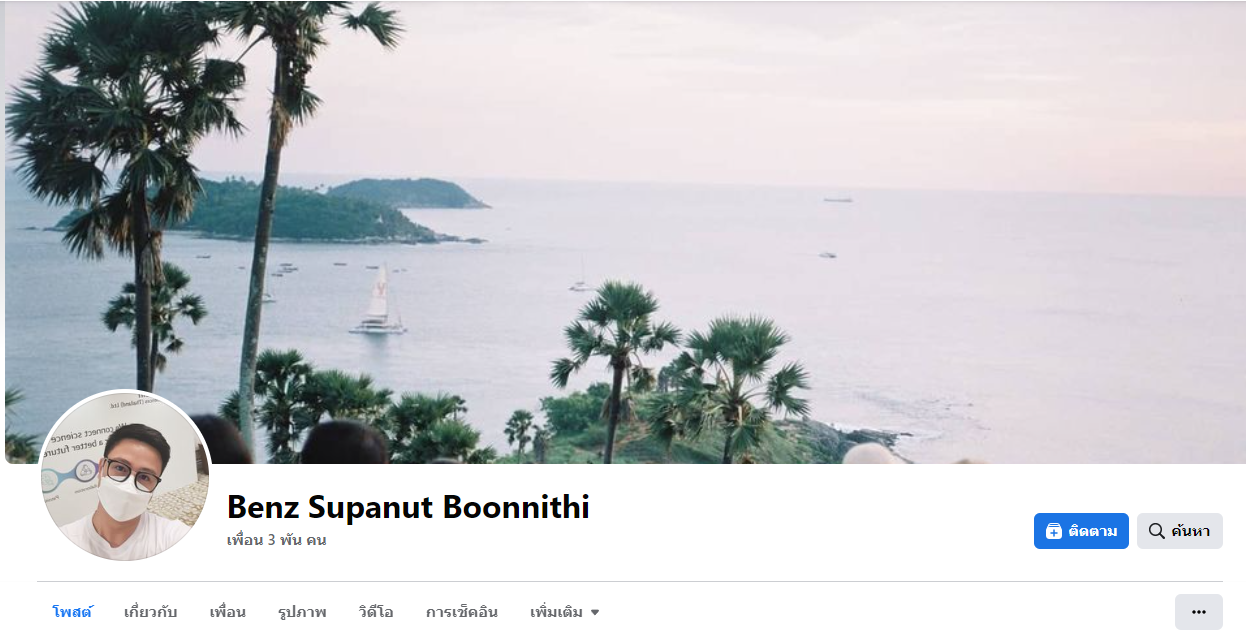
Task: Open the เพื่อน tab
Action: (228, 612)
